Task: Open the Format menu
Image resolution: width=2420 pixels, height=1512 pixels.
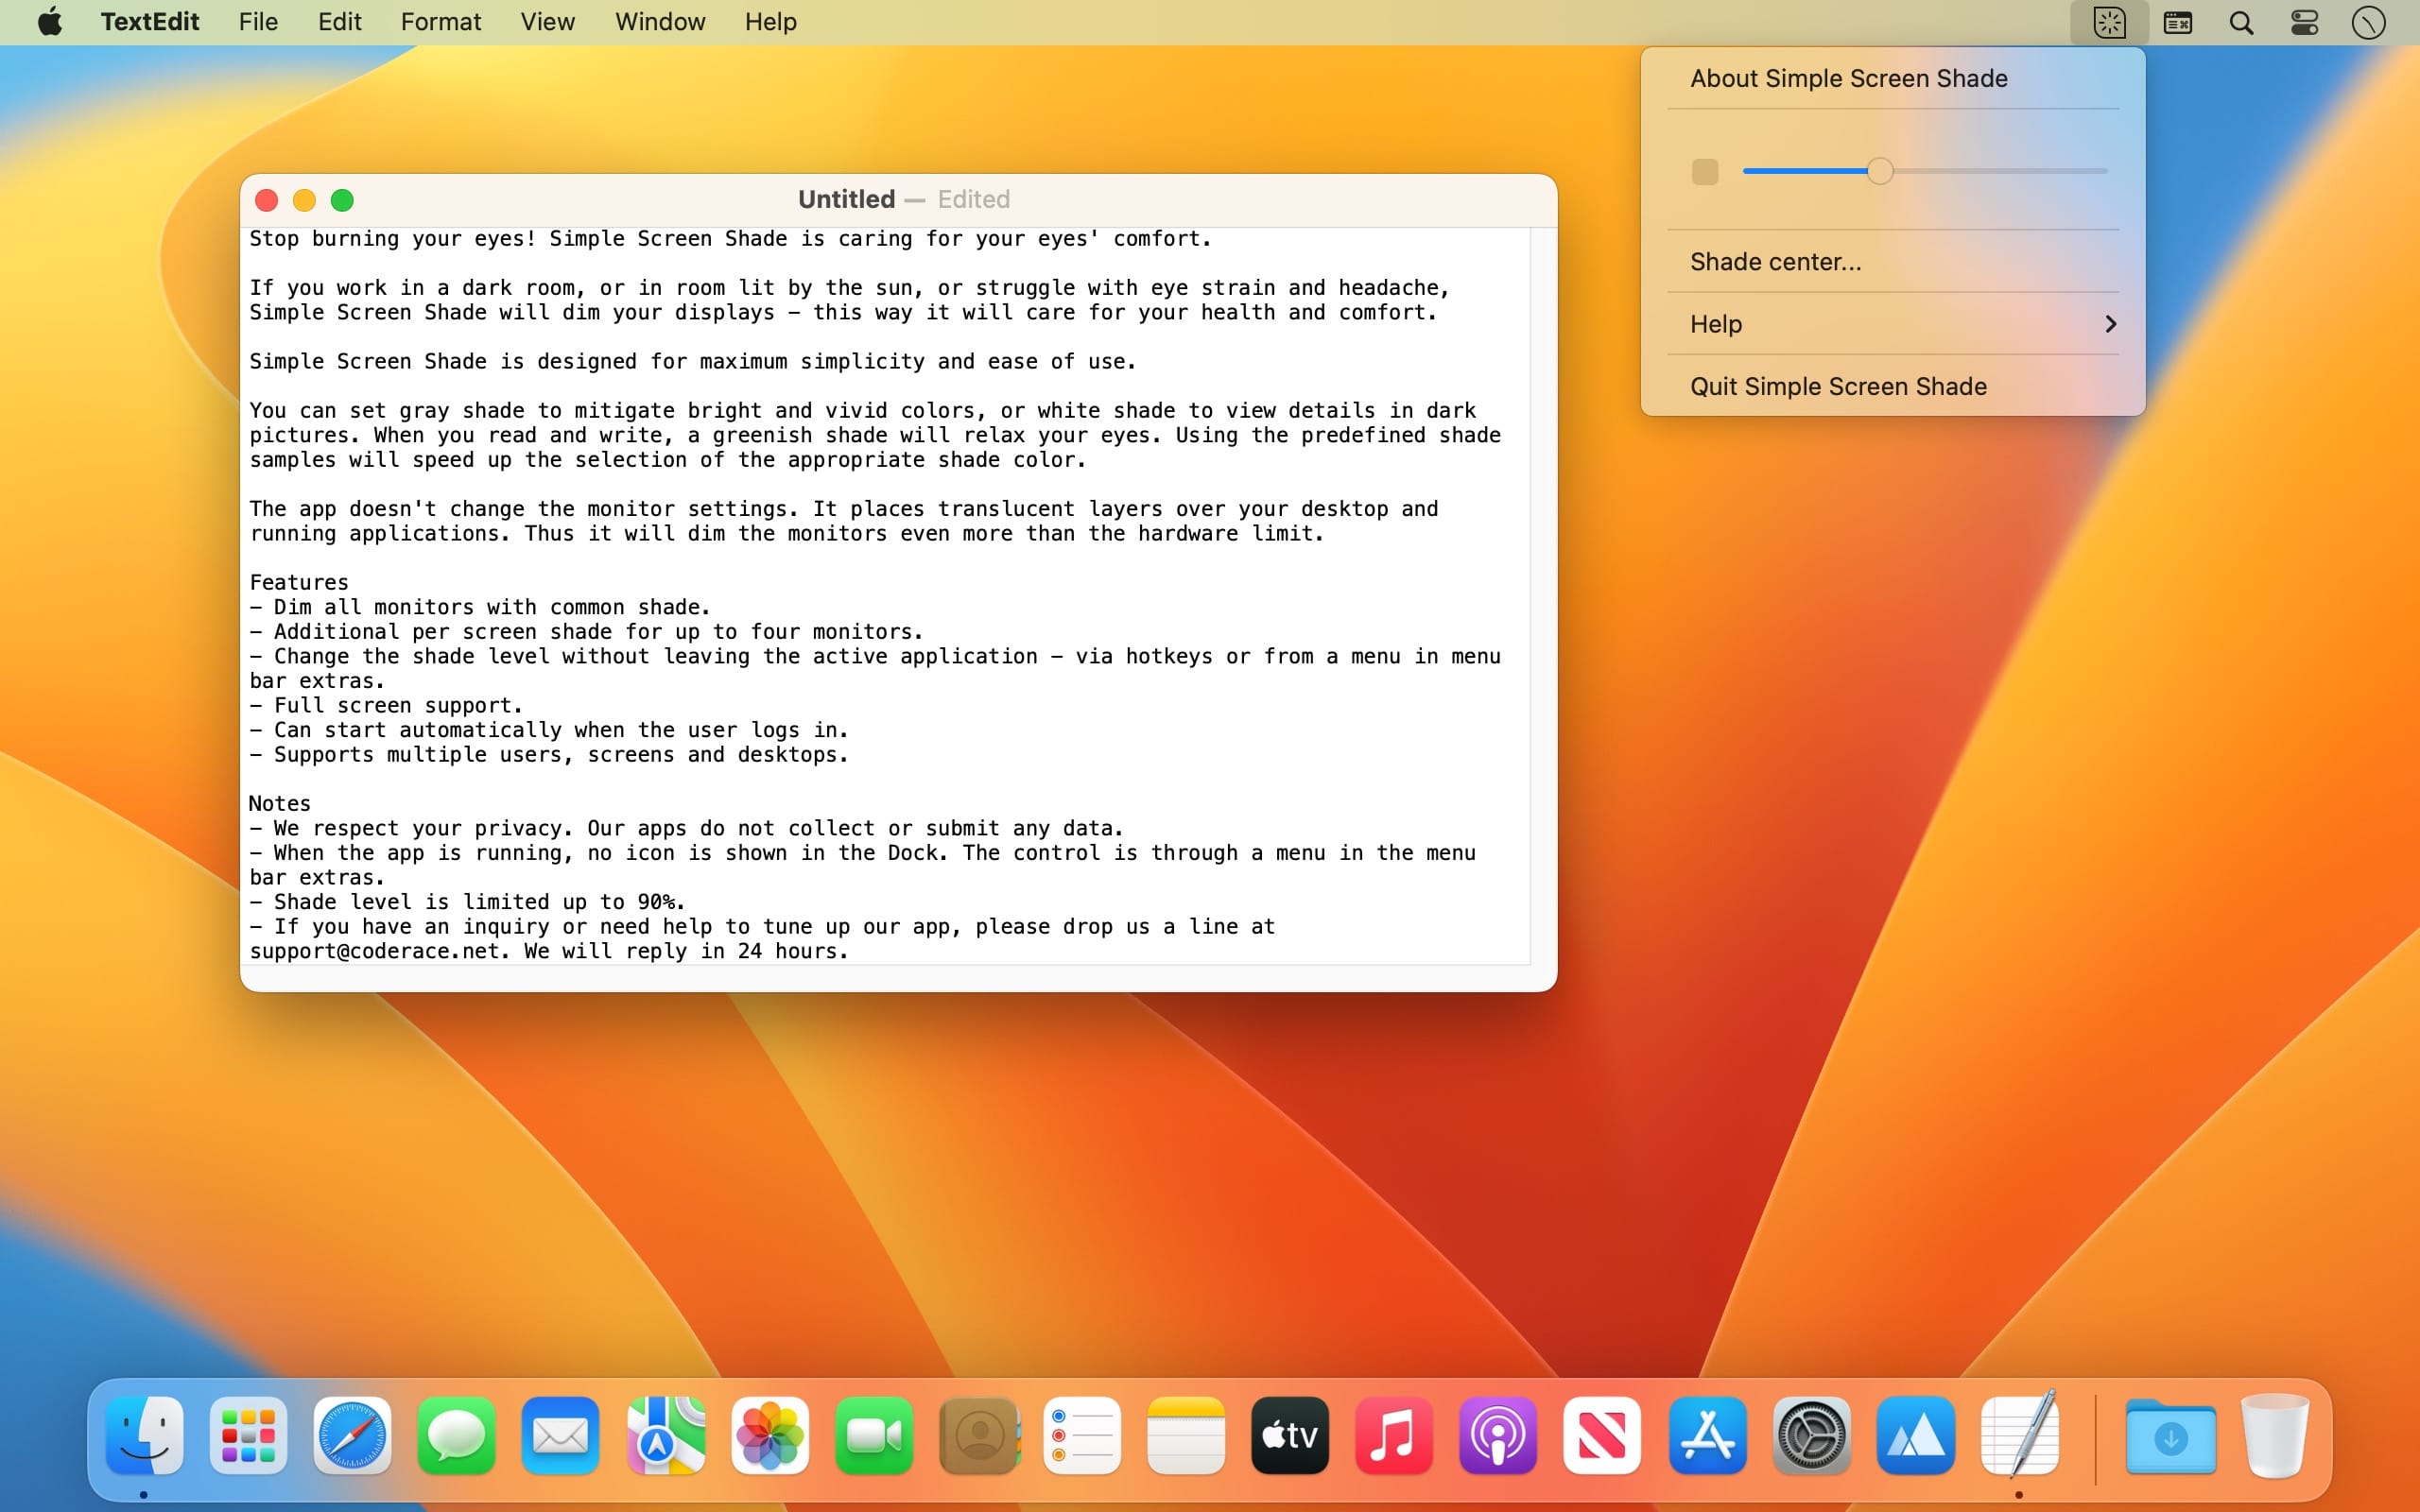Action: click(x=440, y=21)
